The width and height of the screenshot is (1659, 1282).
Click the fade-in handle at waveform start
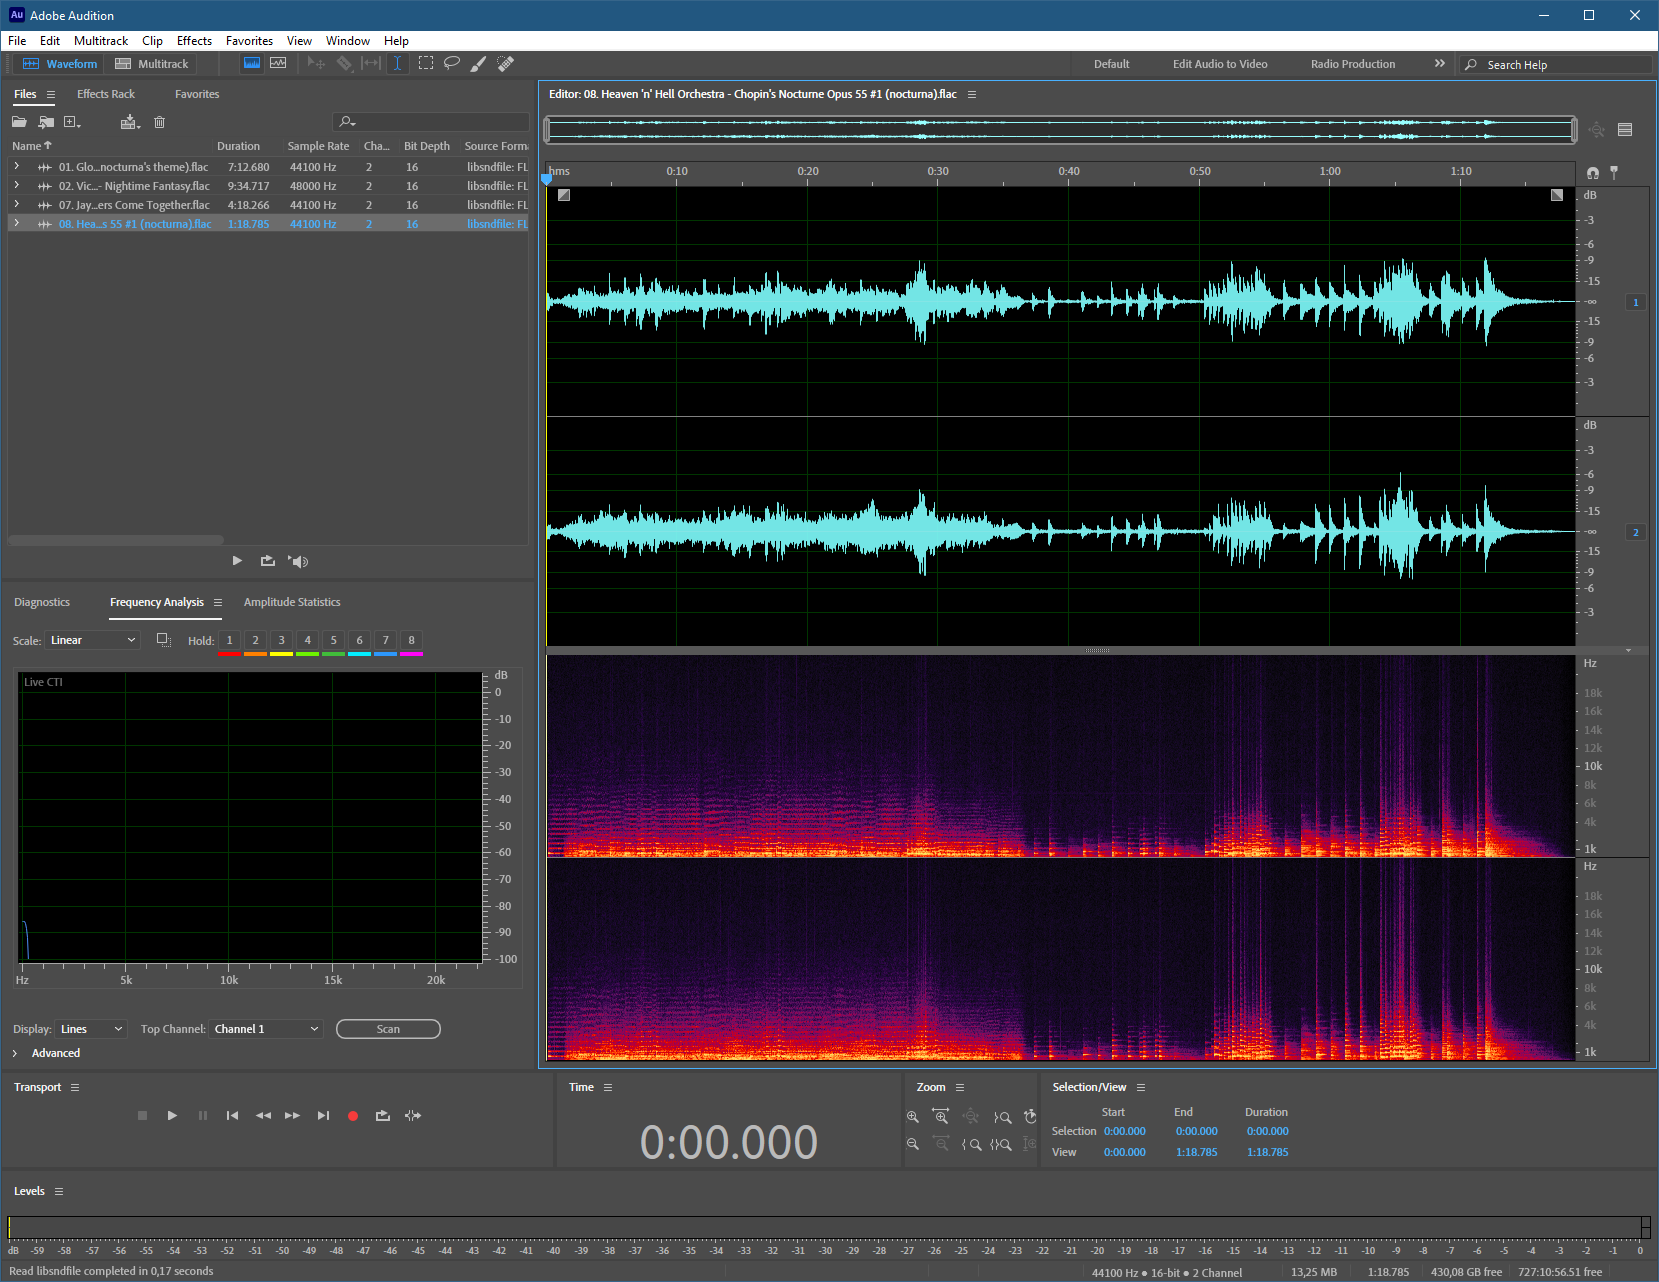tap(564, 195)
